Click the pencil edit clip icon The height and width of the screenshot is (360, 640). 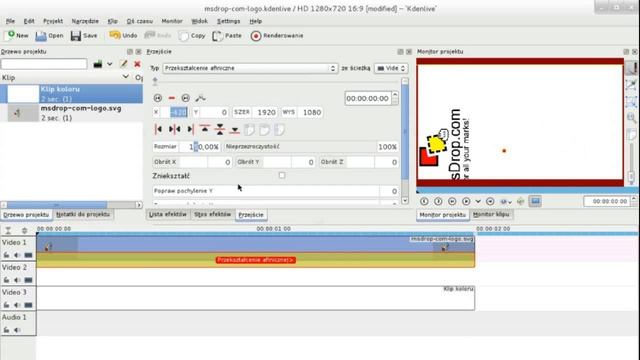tap(124, 64)
